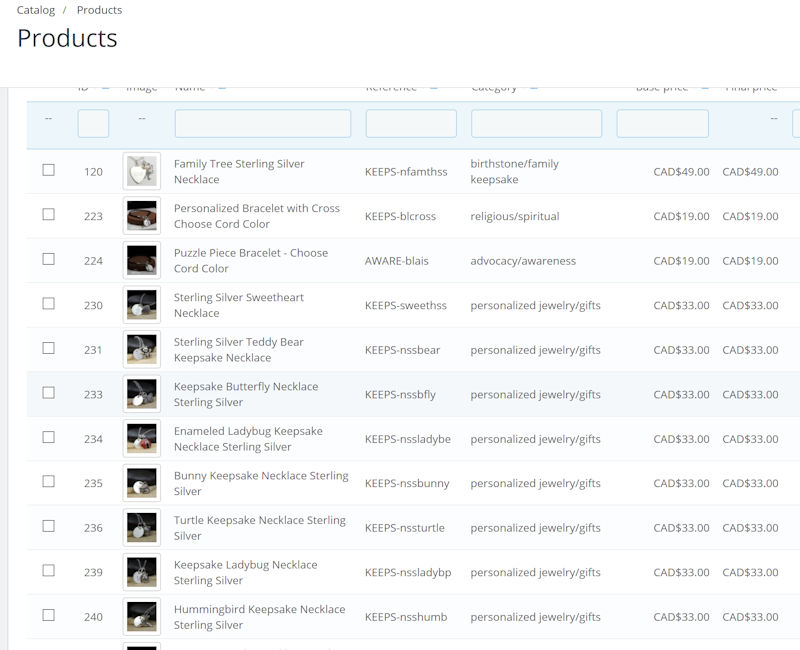
Task: Open Bunny Keepsake Necklace Sterling Silver
Action: (x=261, y=483)
